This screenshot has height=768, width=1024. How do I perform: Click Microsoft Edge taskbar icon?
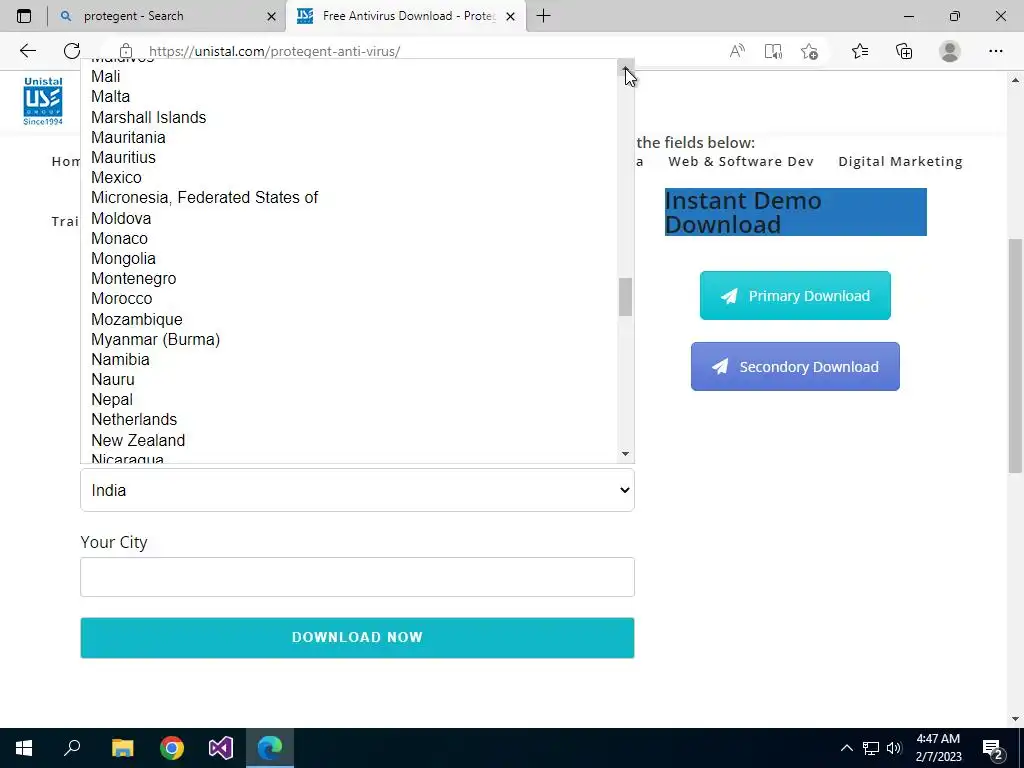pos(270,748)
